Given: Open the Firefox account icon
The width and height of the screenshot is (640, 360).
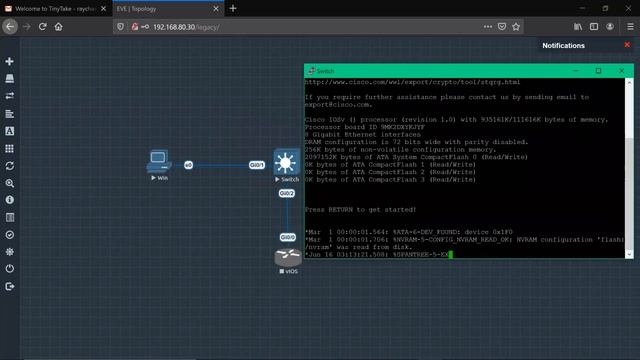Looking at the screenshot, I should pos(610,27).
